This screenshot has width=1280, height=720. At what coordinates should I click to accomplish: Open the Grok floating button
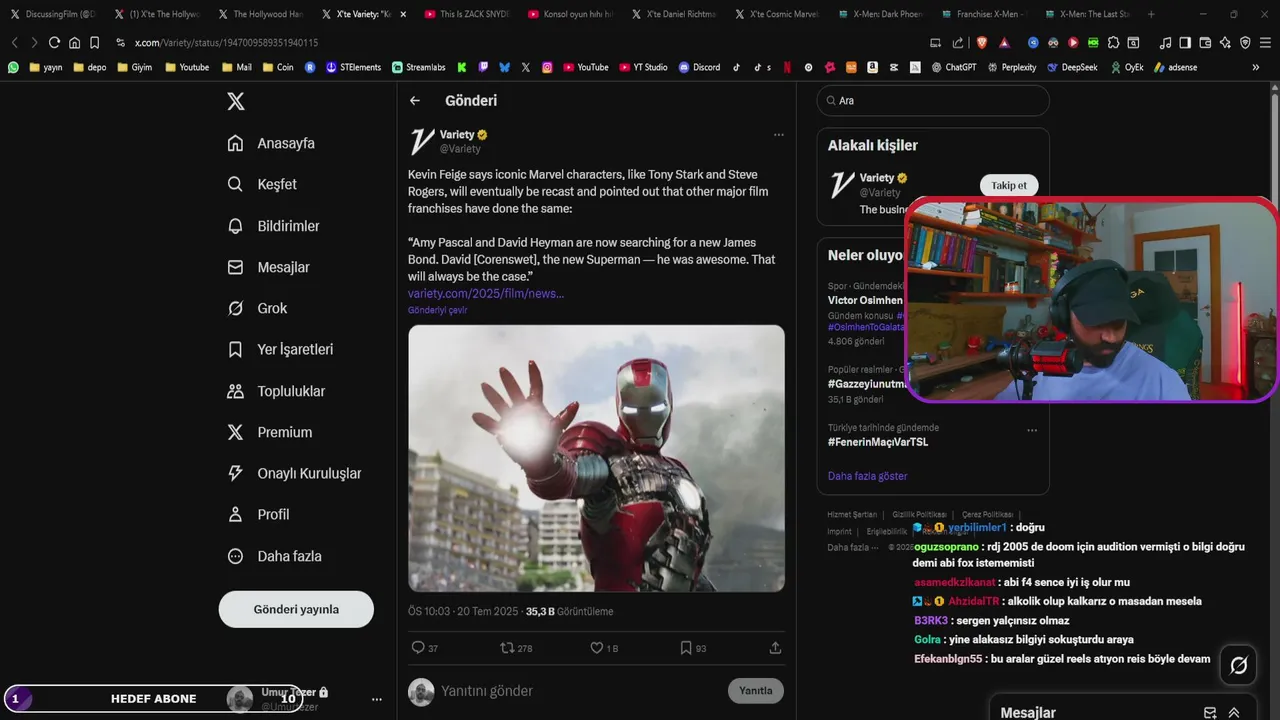pos(1238,665)
